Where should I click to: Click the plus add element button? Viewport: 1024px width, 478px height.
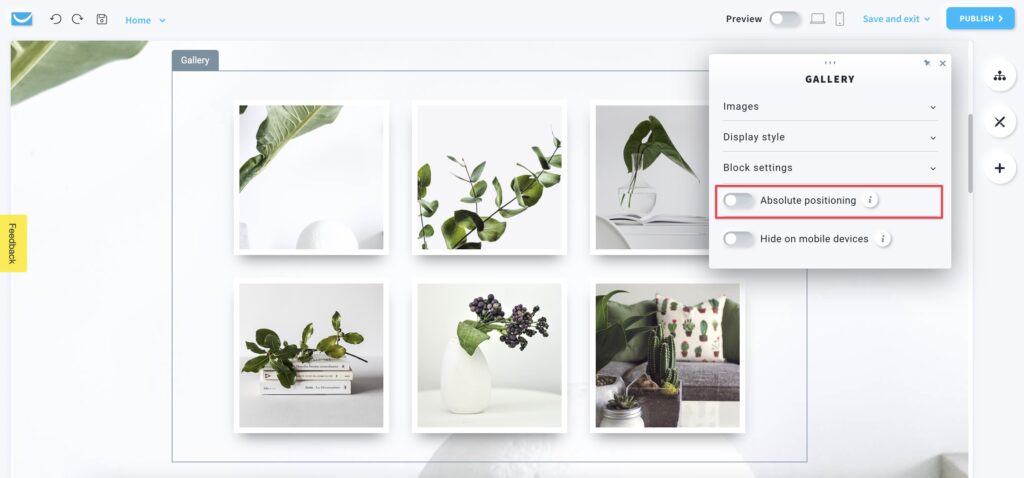999,168
